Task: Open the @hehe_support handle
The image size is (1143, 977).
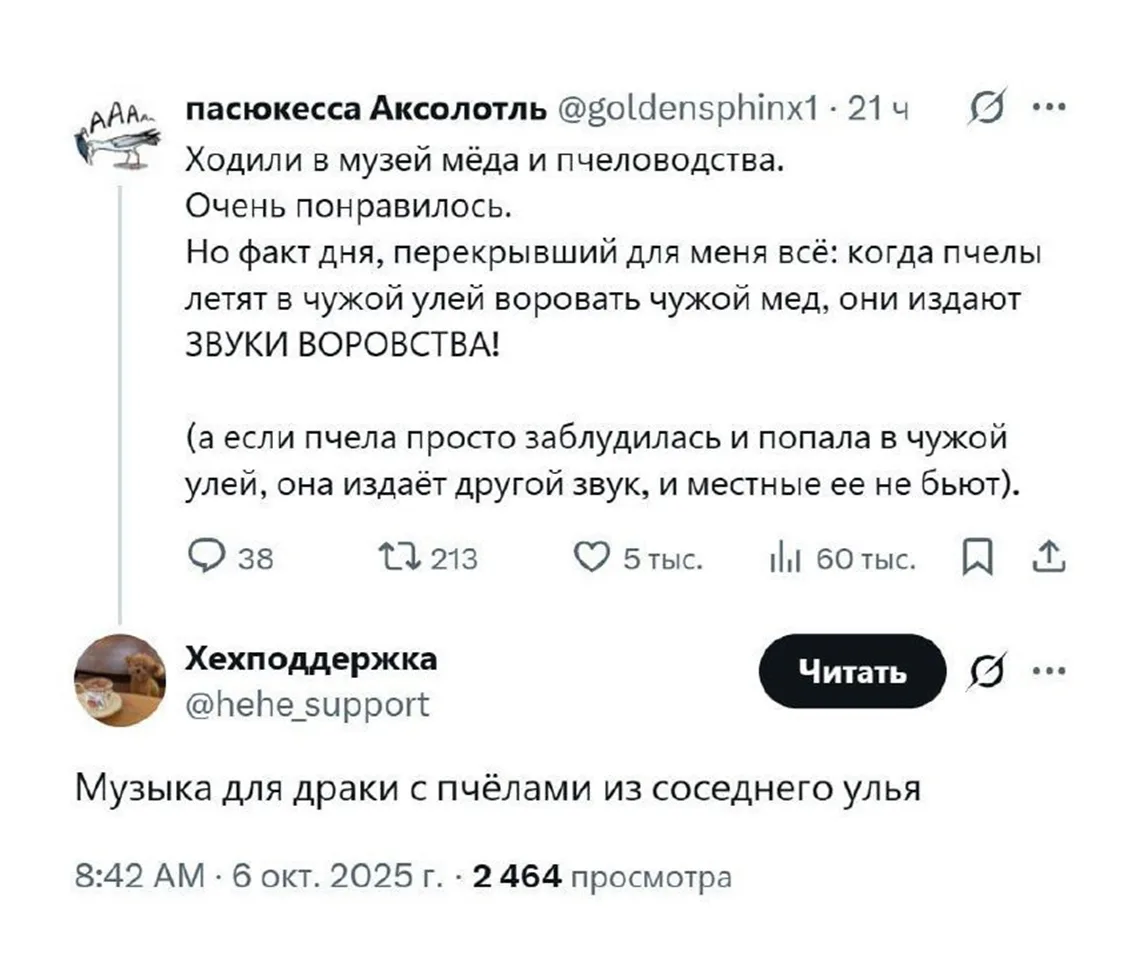Action: (308, 705)
